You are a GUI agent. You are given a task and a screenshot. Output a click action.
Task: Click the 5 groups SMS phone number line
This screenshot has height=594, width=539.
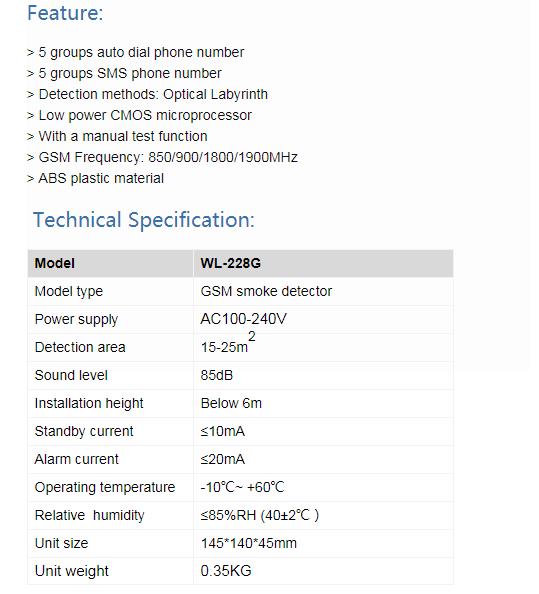124,73
